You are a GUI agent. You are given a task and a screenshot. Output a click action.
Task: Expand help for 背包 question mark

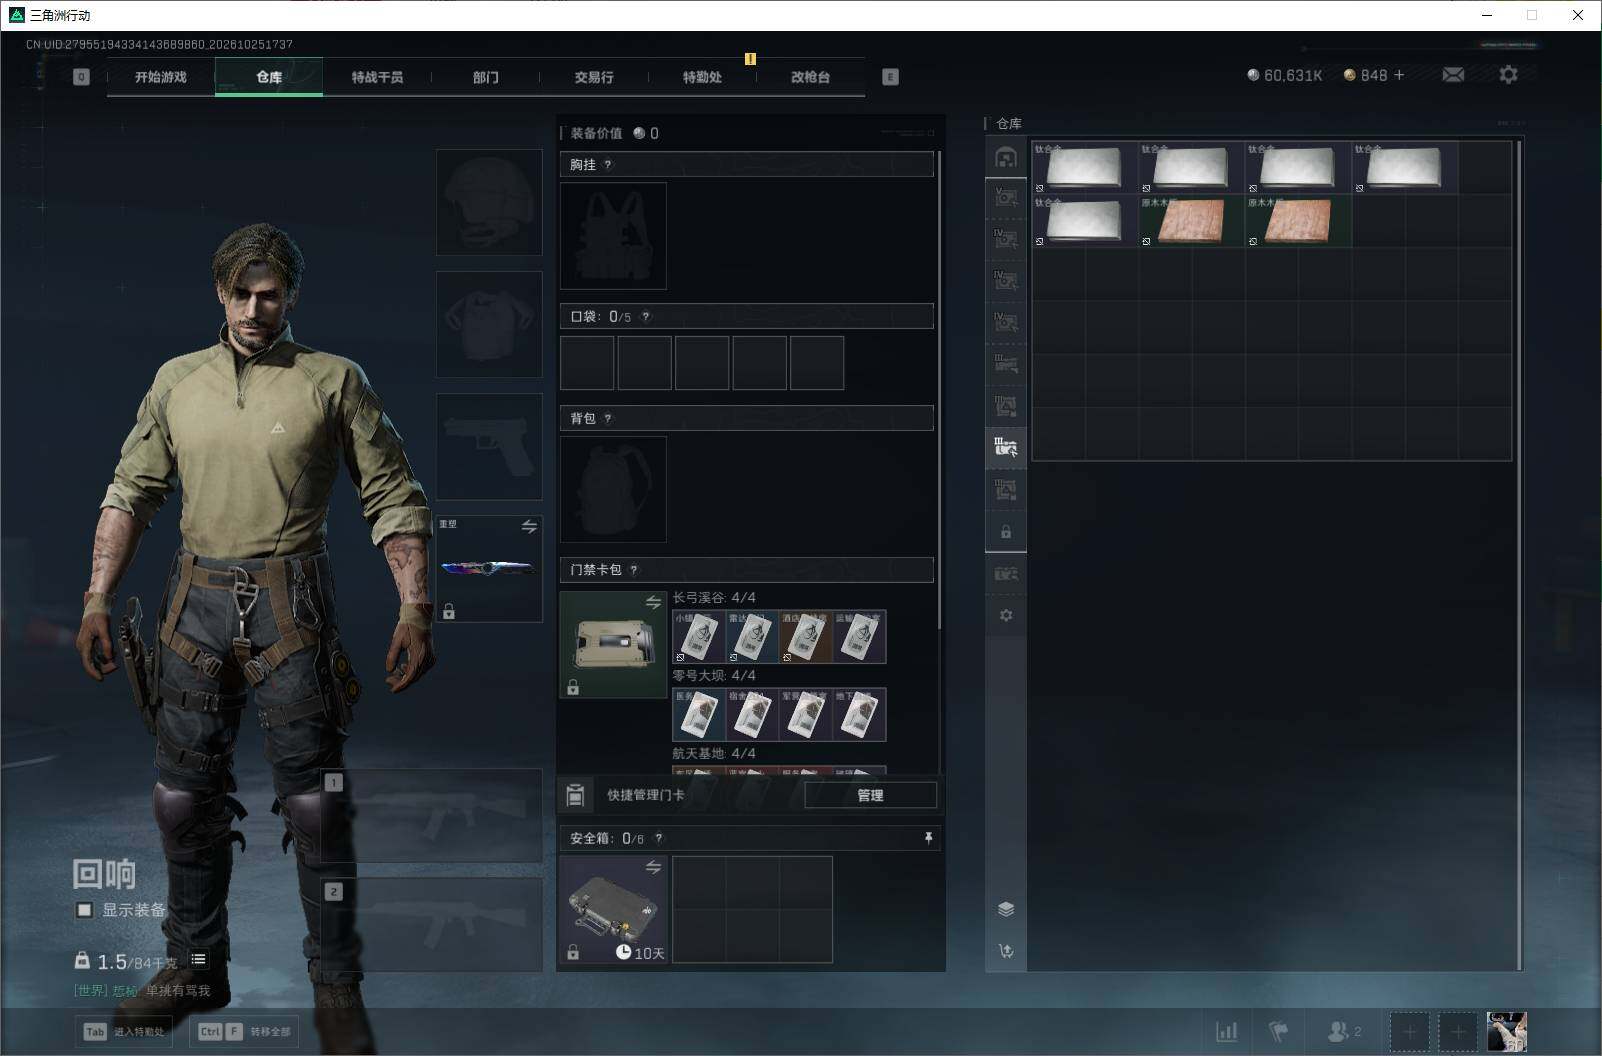[x=608, y=419]
